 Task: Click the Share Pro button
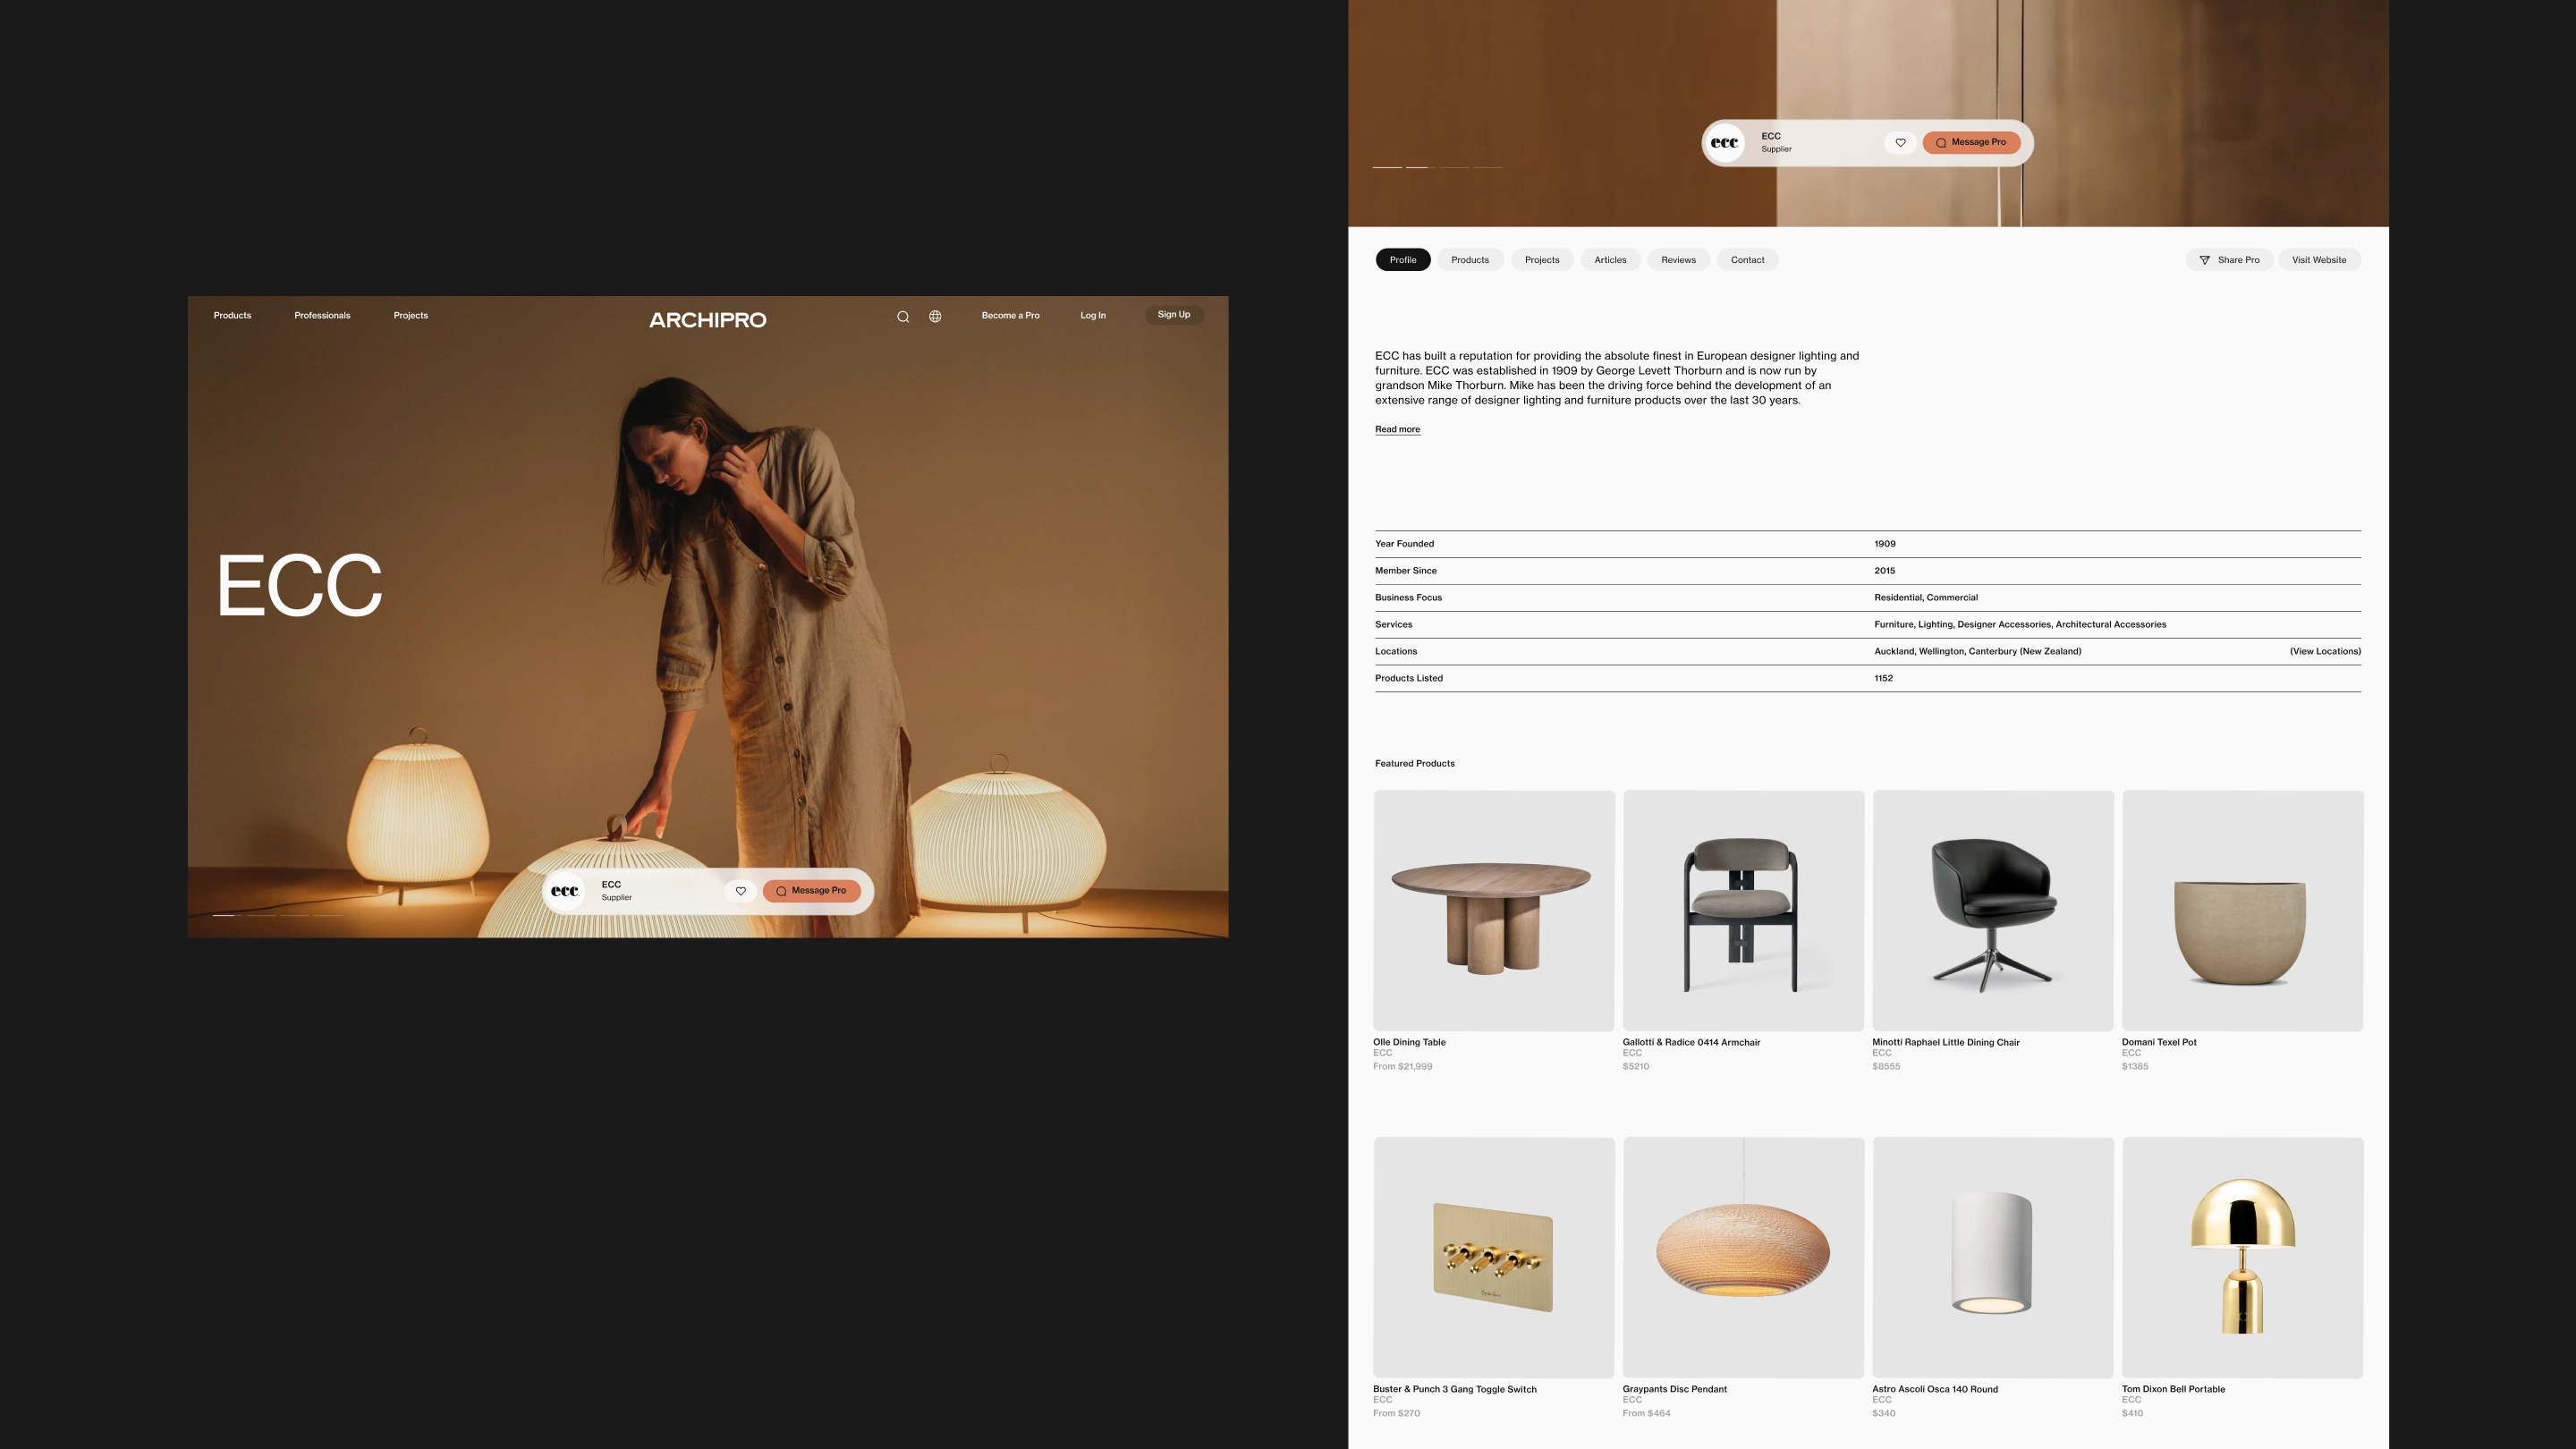click(x=2229, y=260)
